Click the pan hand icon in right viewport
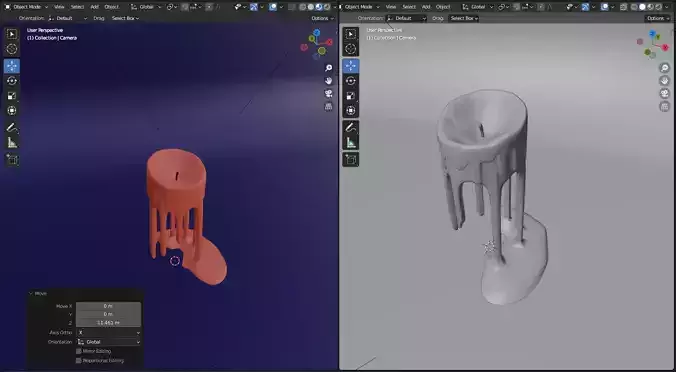Screen dimensions: 676x372 tap(664, 81)
